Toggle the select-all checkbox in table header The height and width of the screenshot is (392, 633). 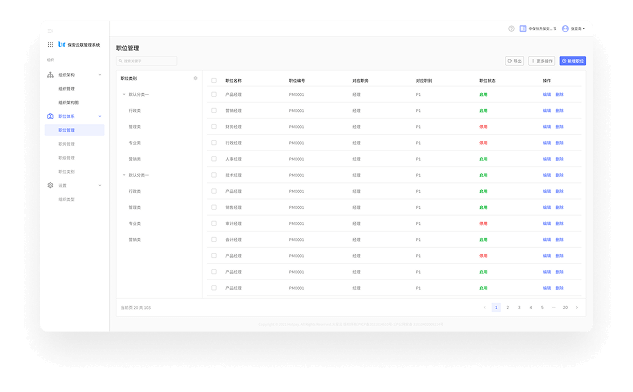click(214, 81)
